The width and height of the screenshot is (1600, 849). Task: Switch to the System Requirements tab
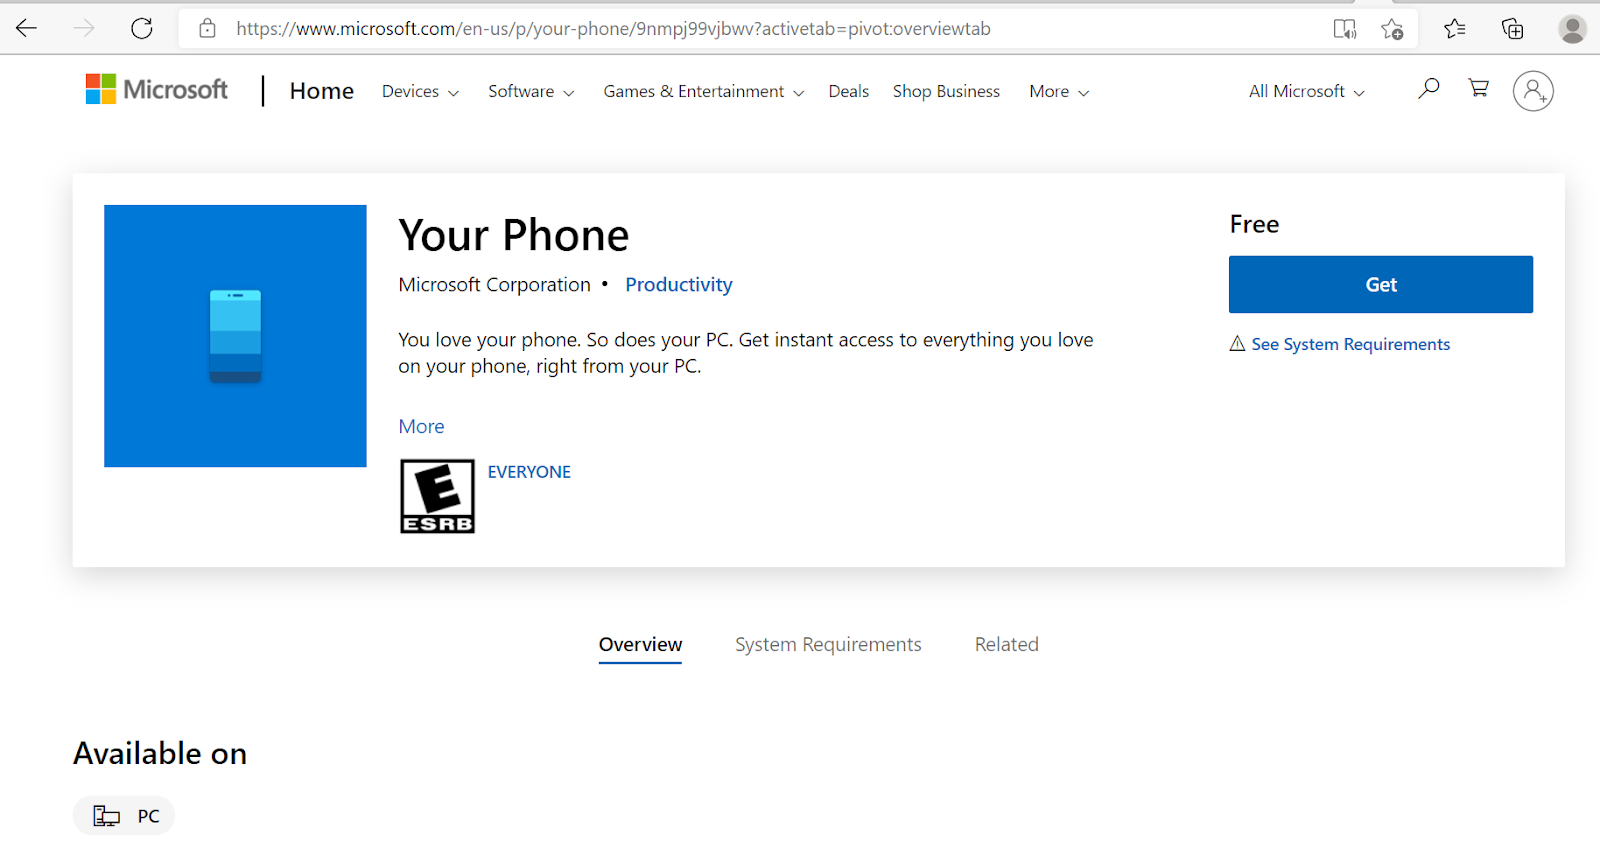[828, 645]
